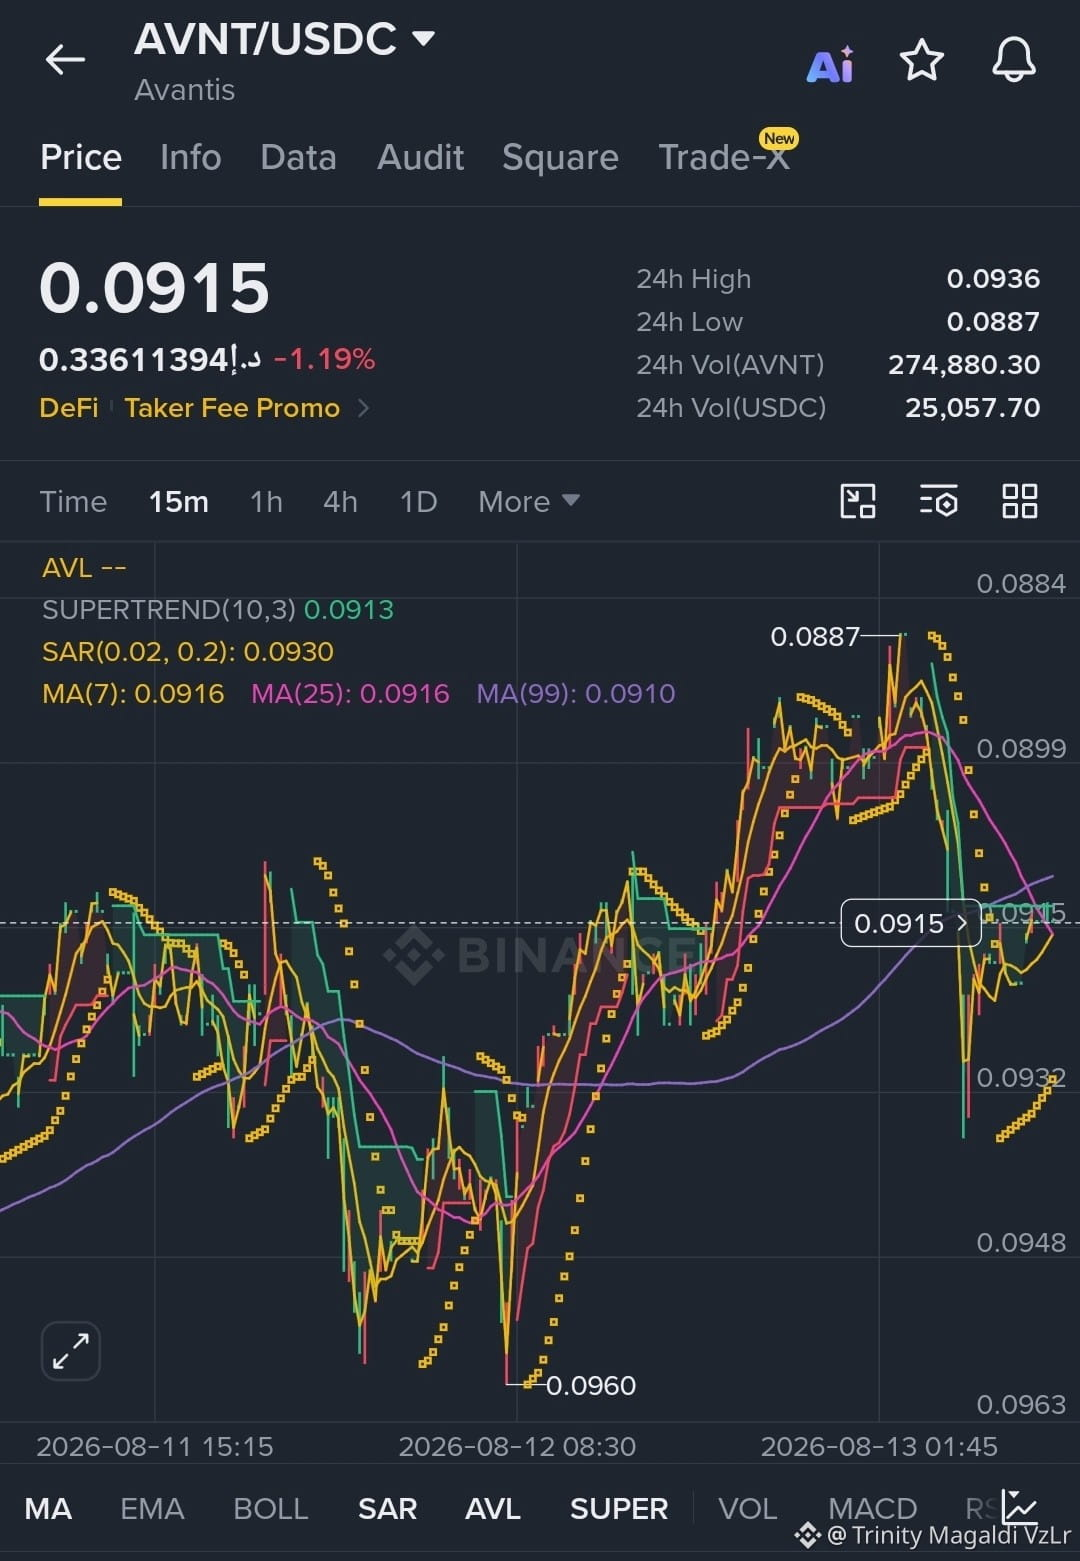Open the Trade-X tab

(724, 158)
